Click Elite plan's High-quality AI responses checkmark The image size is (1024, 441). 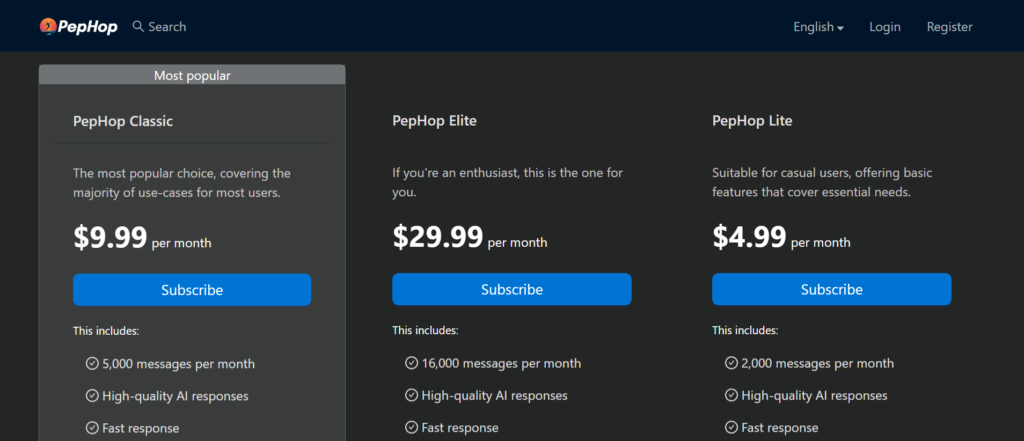click(x=411, y=395)
